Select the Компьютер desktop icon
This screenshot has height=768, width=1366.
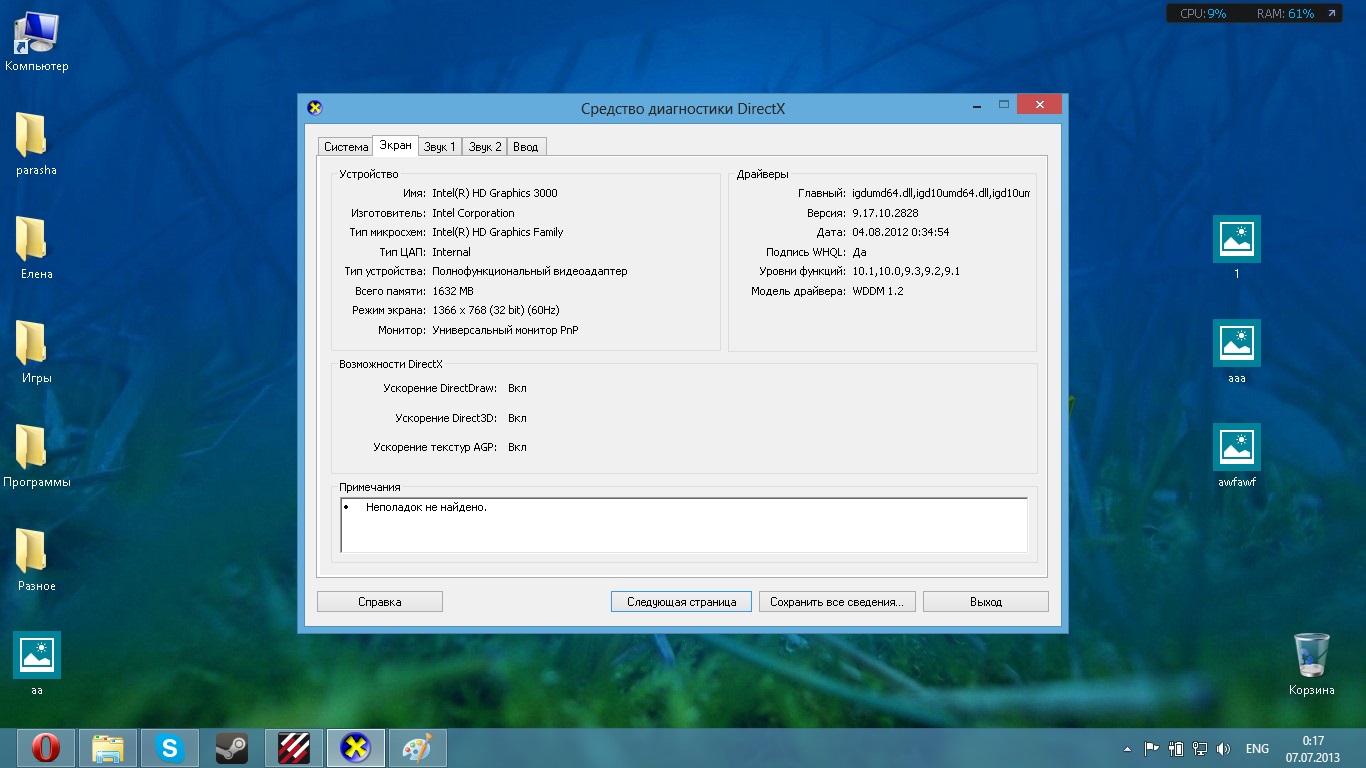[x=36, y=42]
